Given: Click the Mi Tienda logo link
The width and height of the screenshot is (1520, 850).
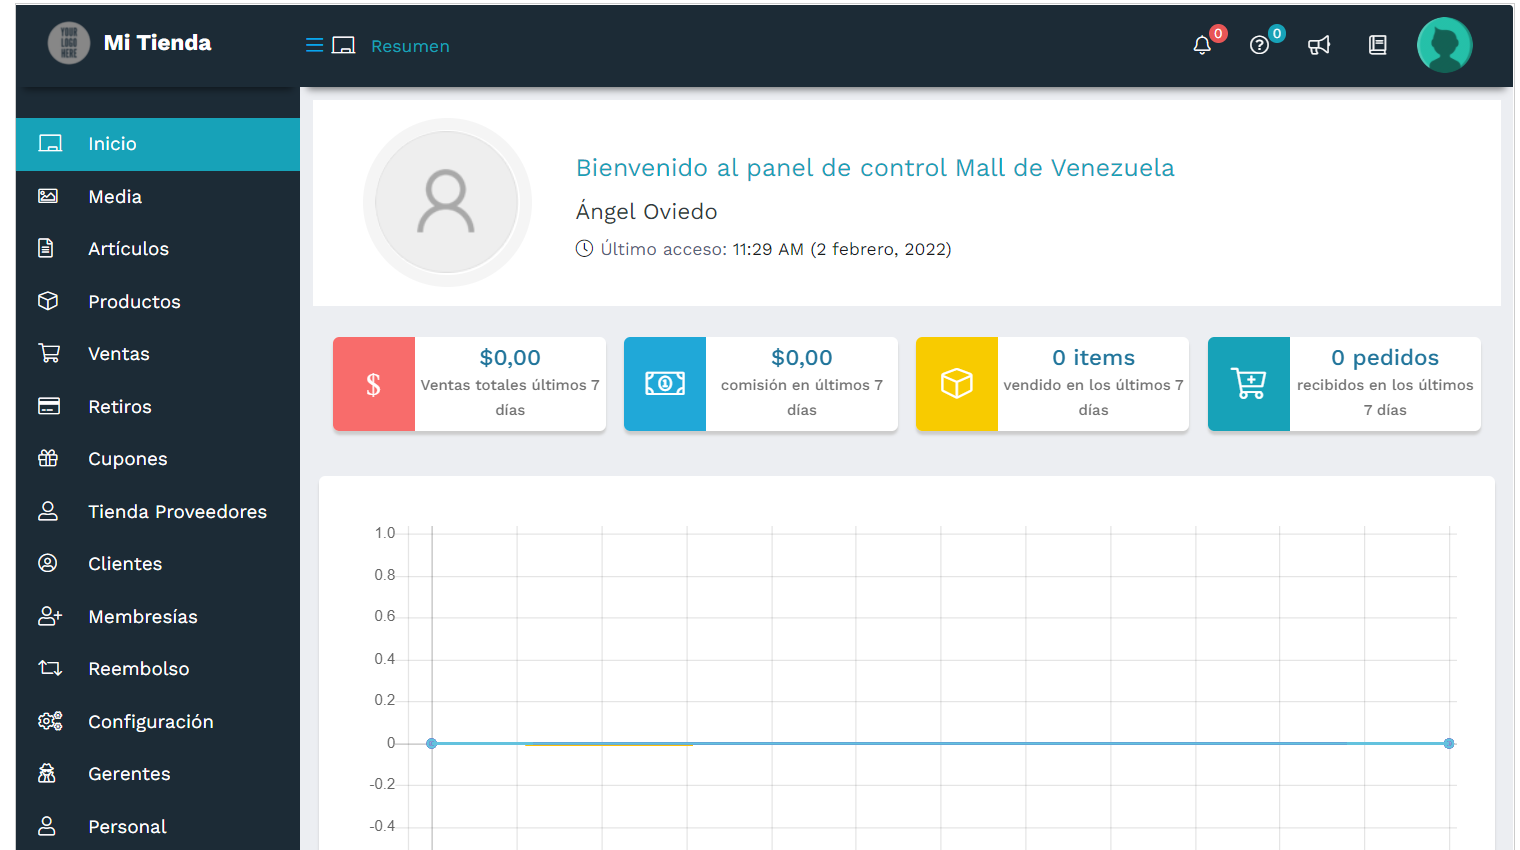Looking at the screenshot, I should click(x=130, y=43).
